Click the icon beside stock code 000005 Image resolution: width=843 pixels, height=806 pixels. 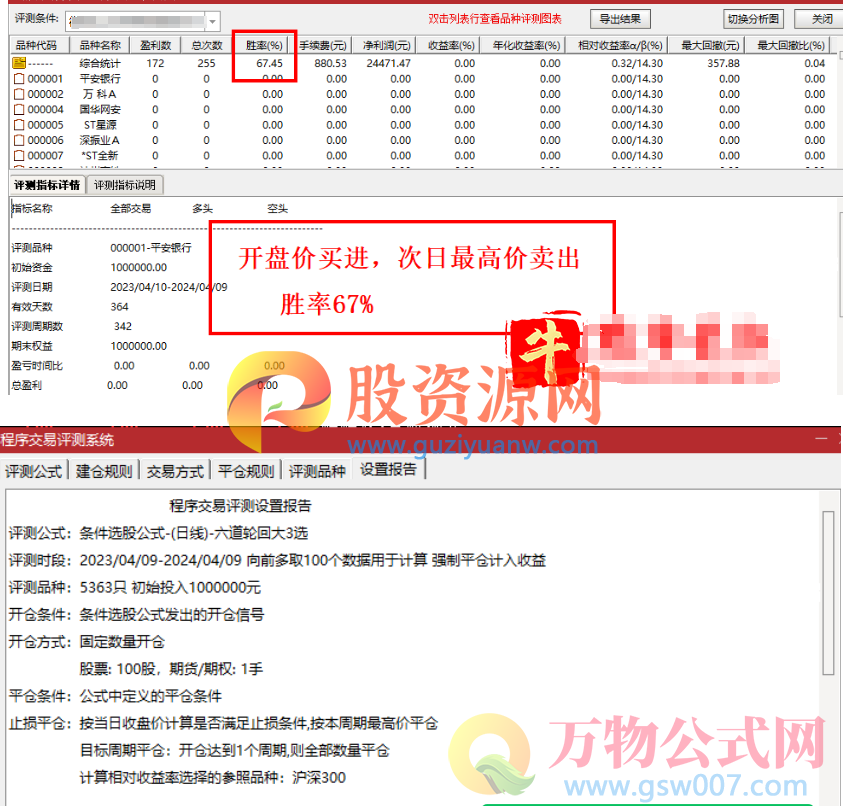[x=19, y=125]
